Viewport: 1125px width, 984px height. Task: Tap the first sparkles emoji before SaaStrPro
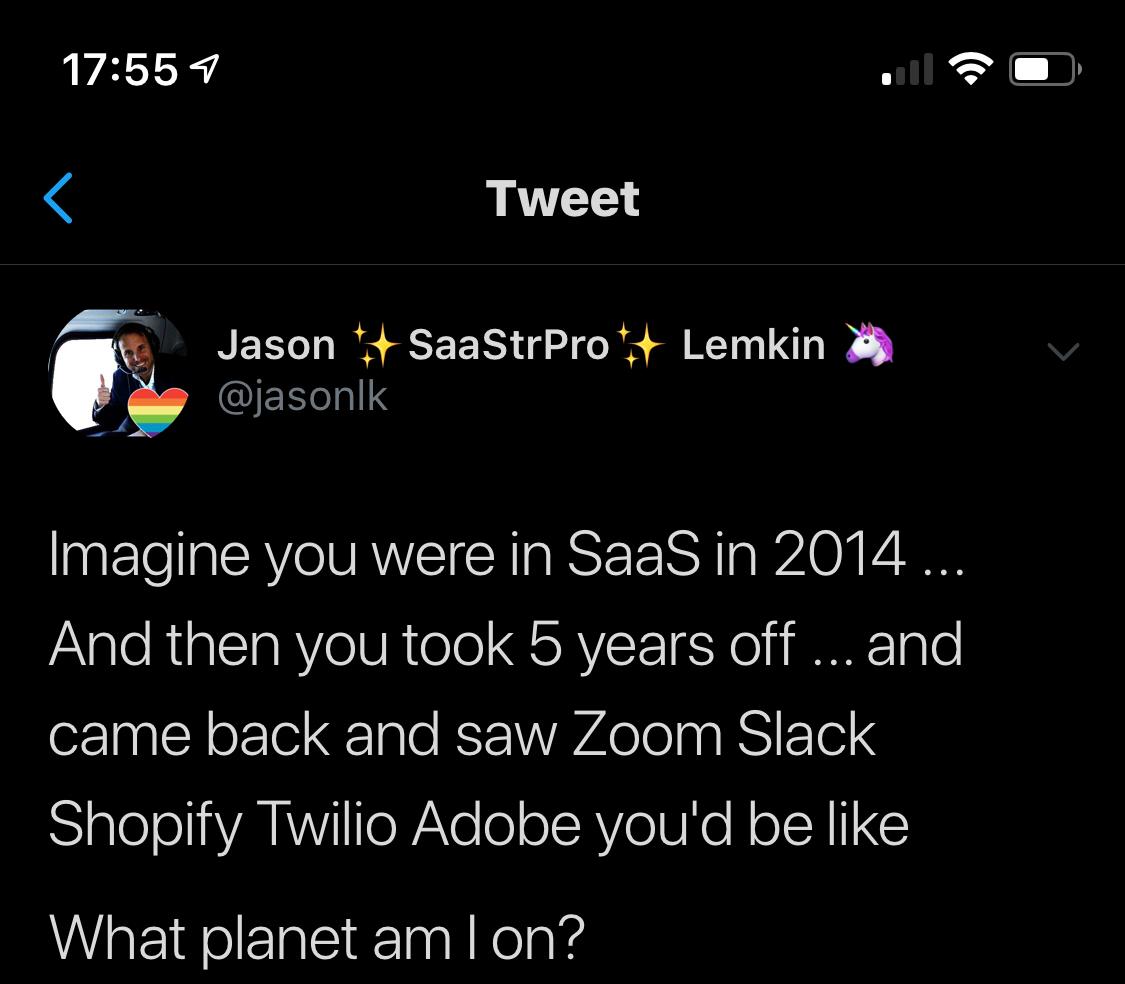[373, 346]
